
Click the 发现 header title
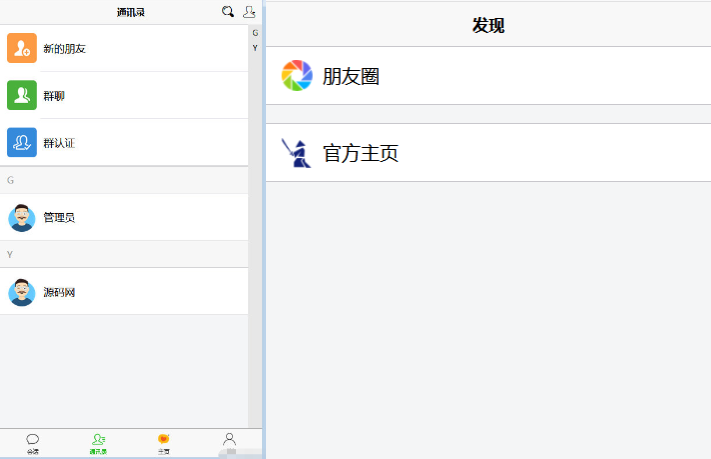(488, 25)
